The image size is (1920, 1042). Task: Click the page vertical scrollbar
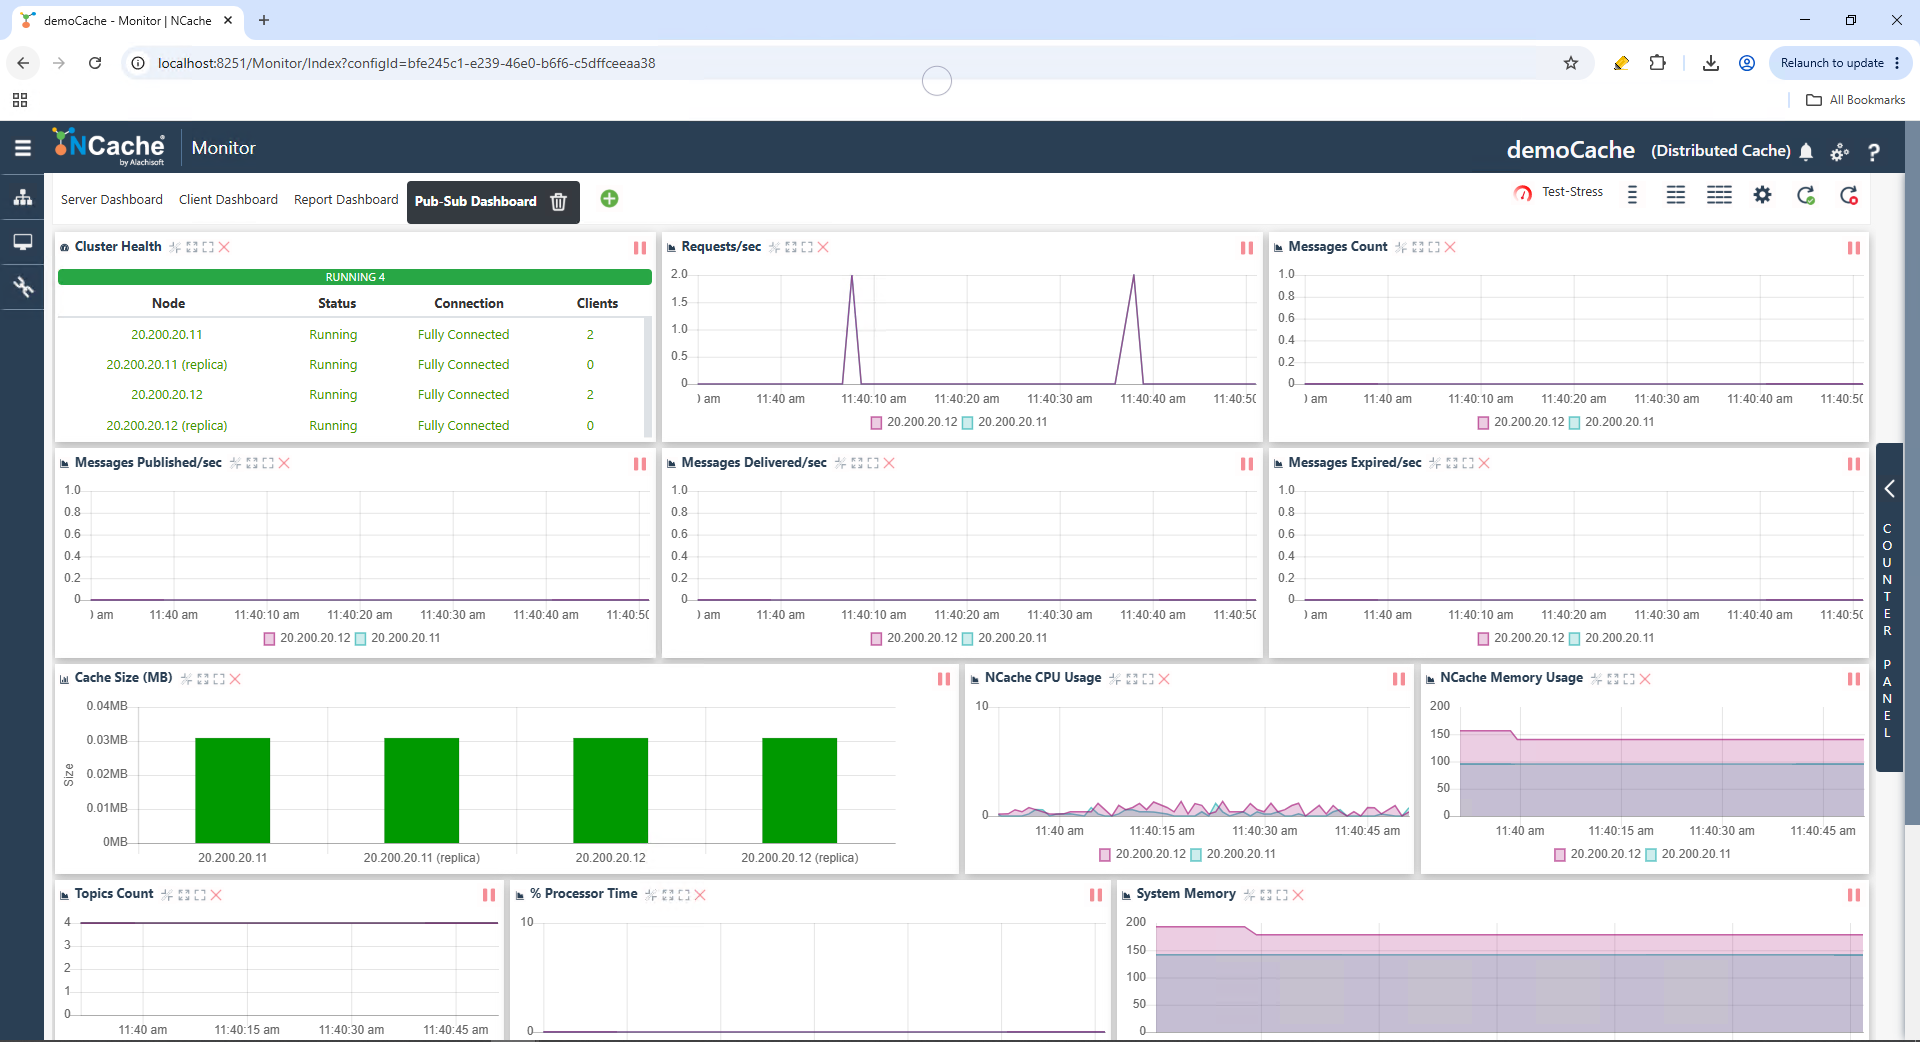click(1912, 475)
